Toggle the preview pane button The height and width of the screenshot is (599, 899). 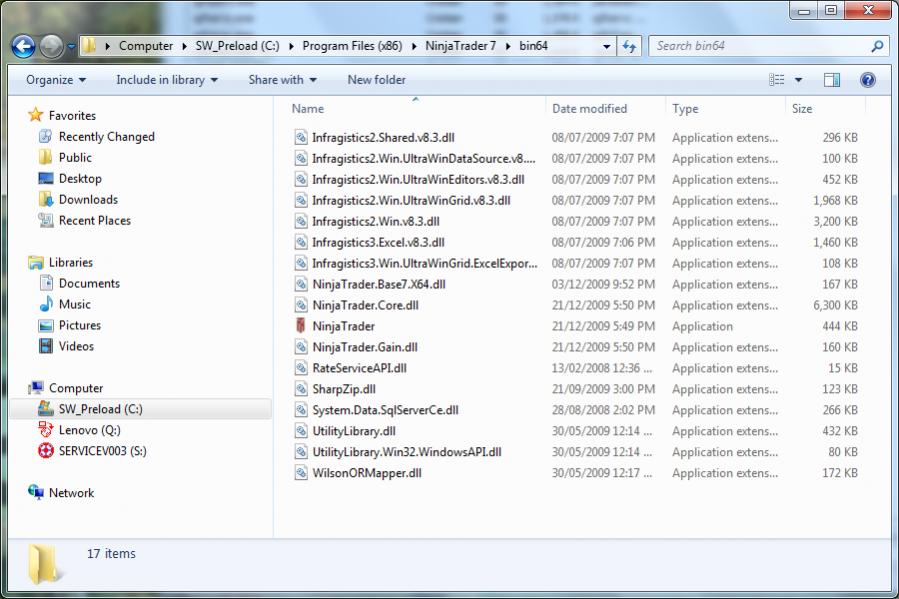[831, 80]
